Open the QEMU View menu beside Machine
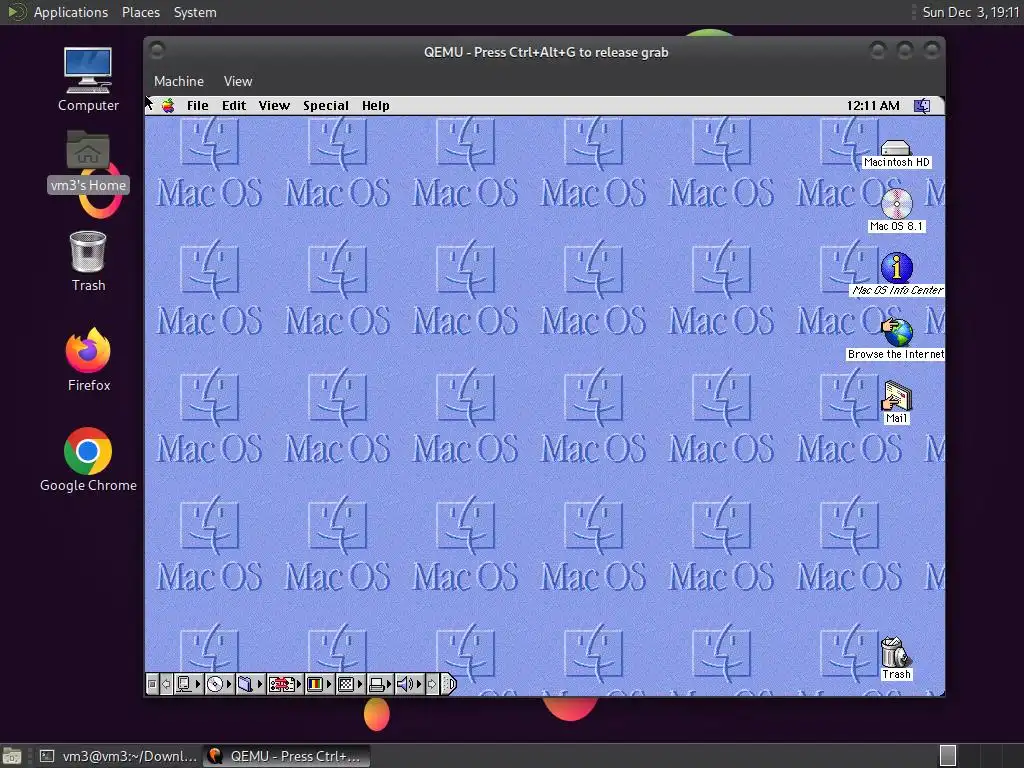 pos(238,82)
